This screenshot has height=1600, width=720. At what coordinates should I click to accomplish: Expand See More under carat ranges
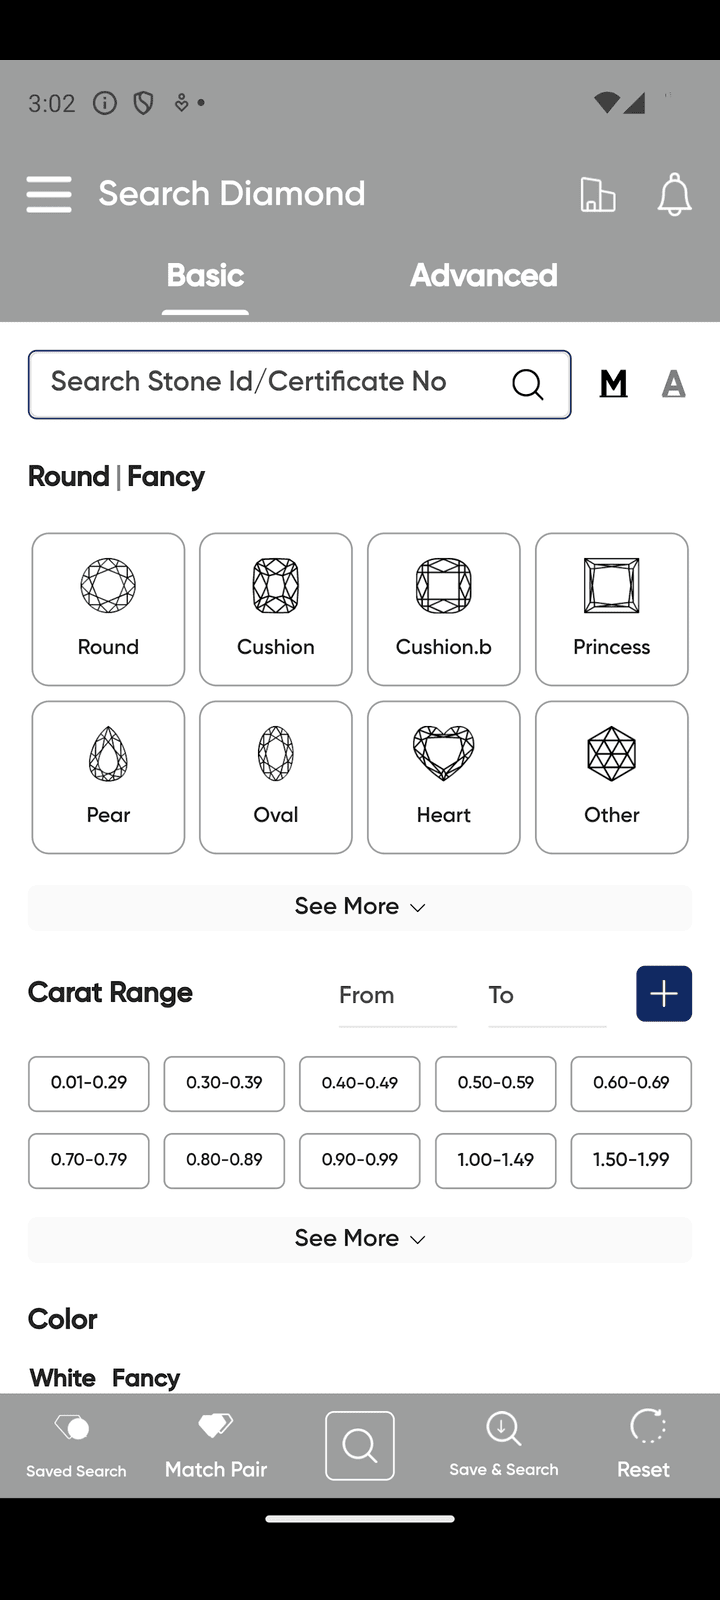(x=360, y=1239)
